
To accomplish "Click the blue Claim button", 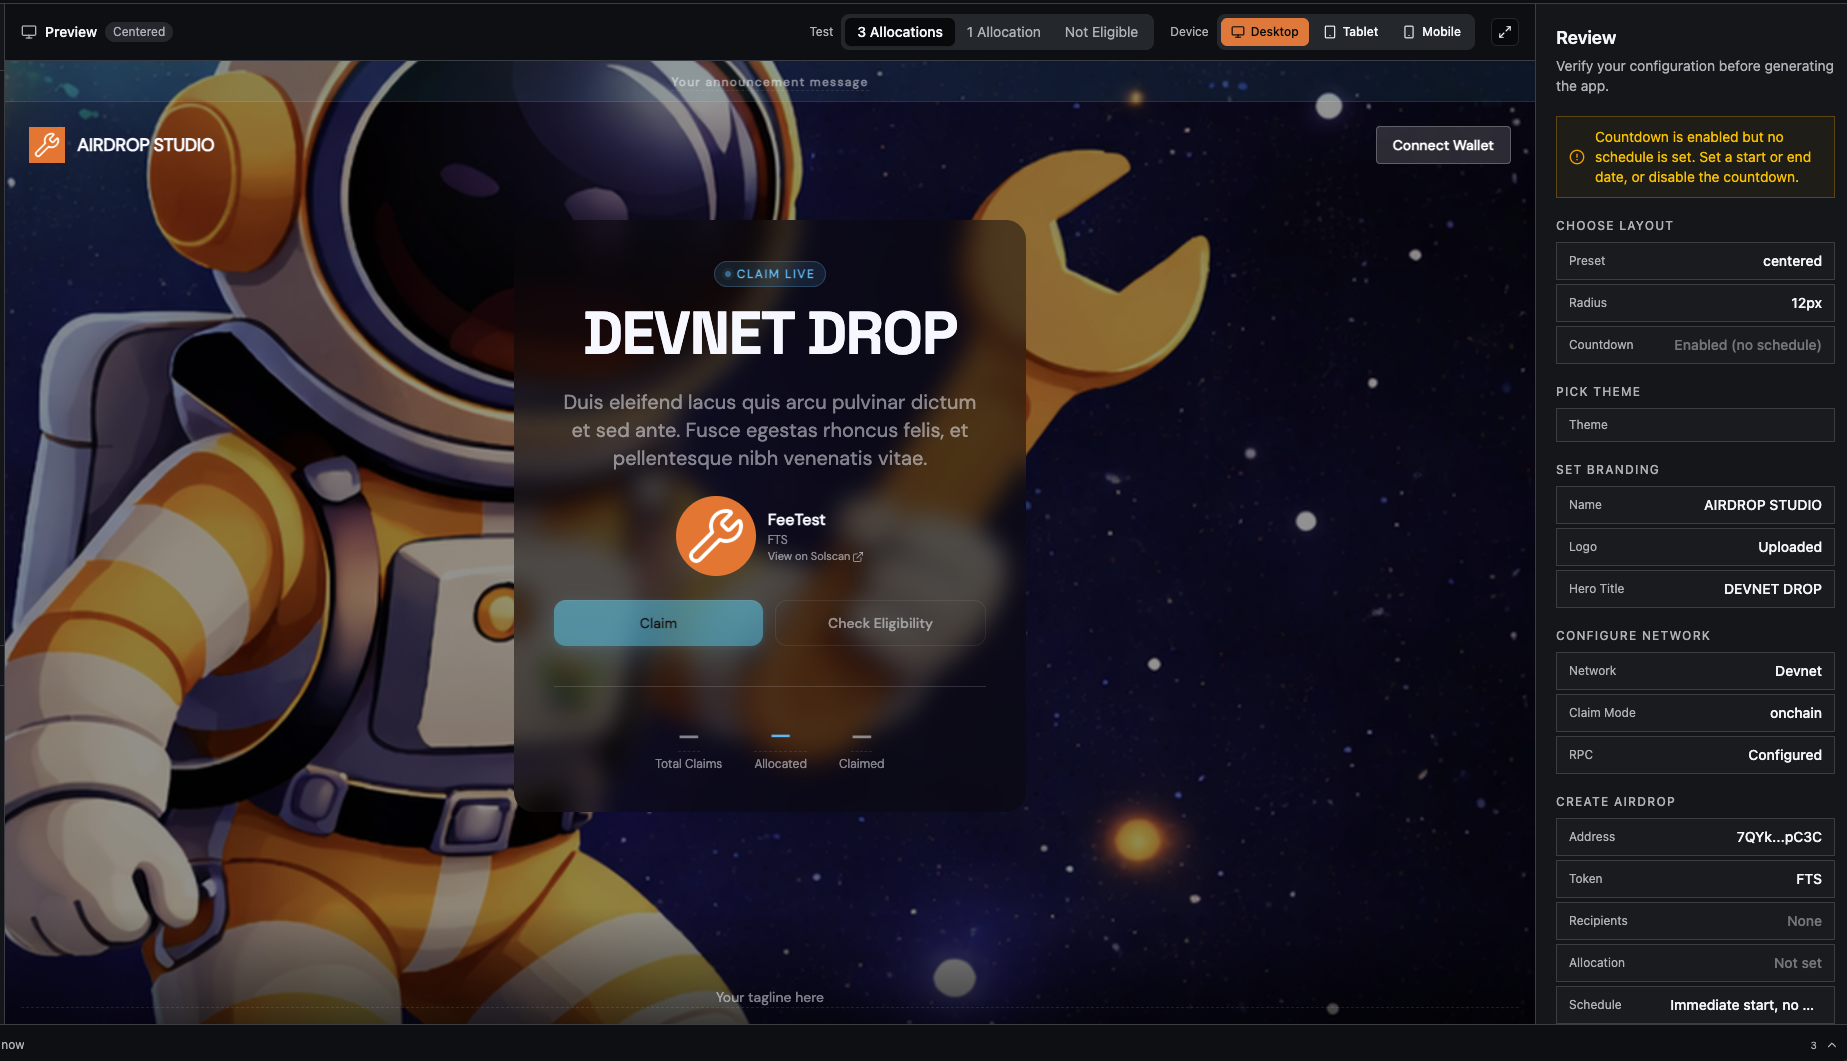I will click(658, 623).
